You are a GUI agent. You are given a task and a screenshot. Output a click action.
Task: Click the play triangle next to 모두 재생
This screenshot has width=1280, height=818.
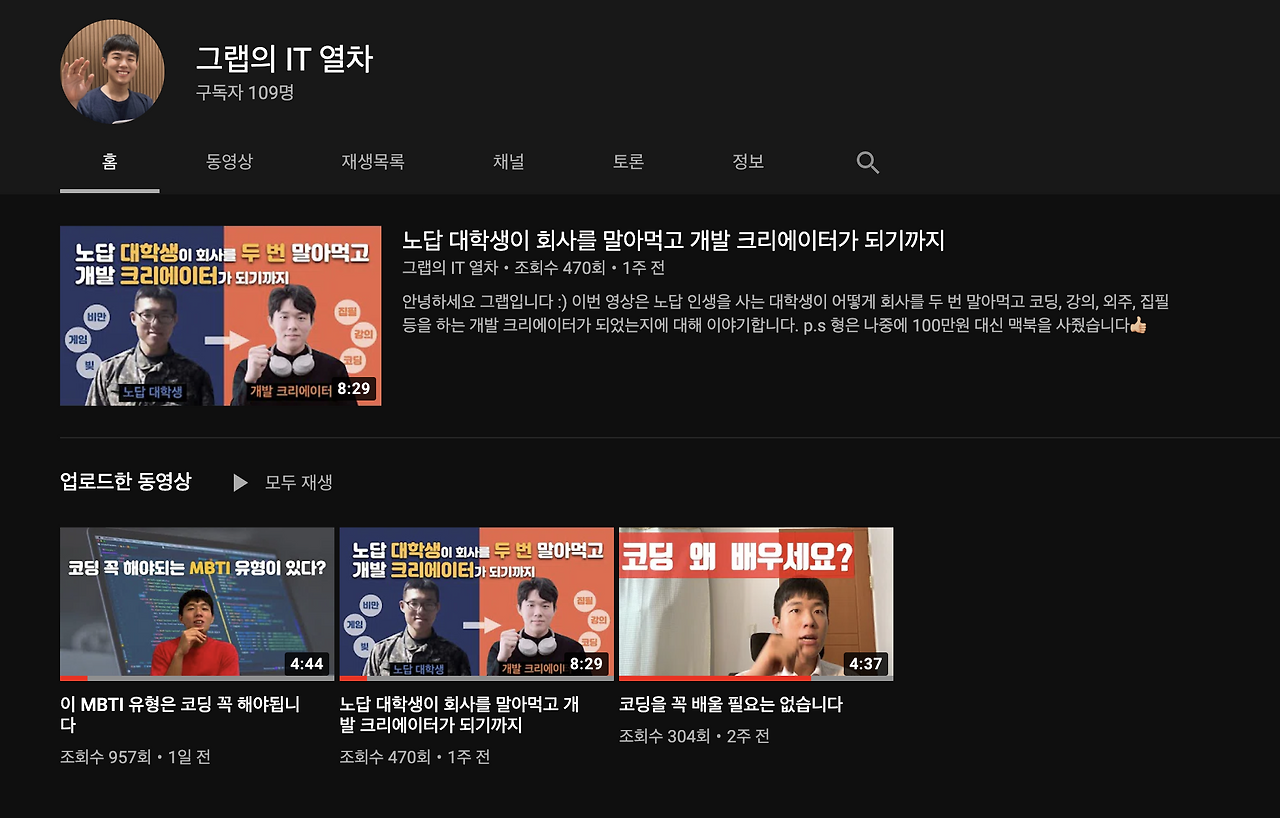(239, 482)
